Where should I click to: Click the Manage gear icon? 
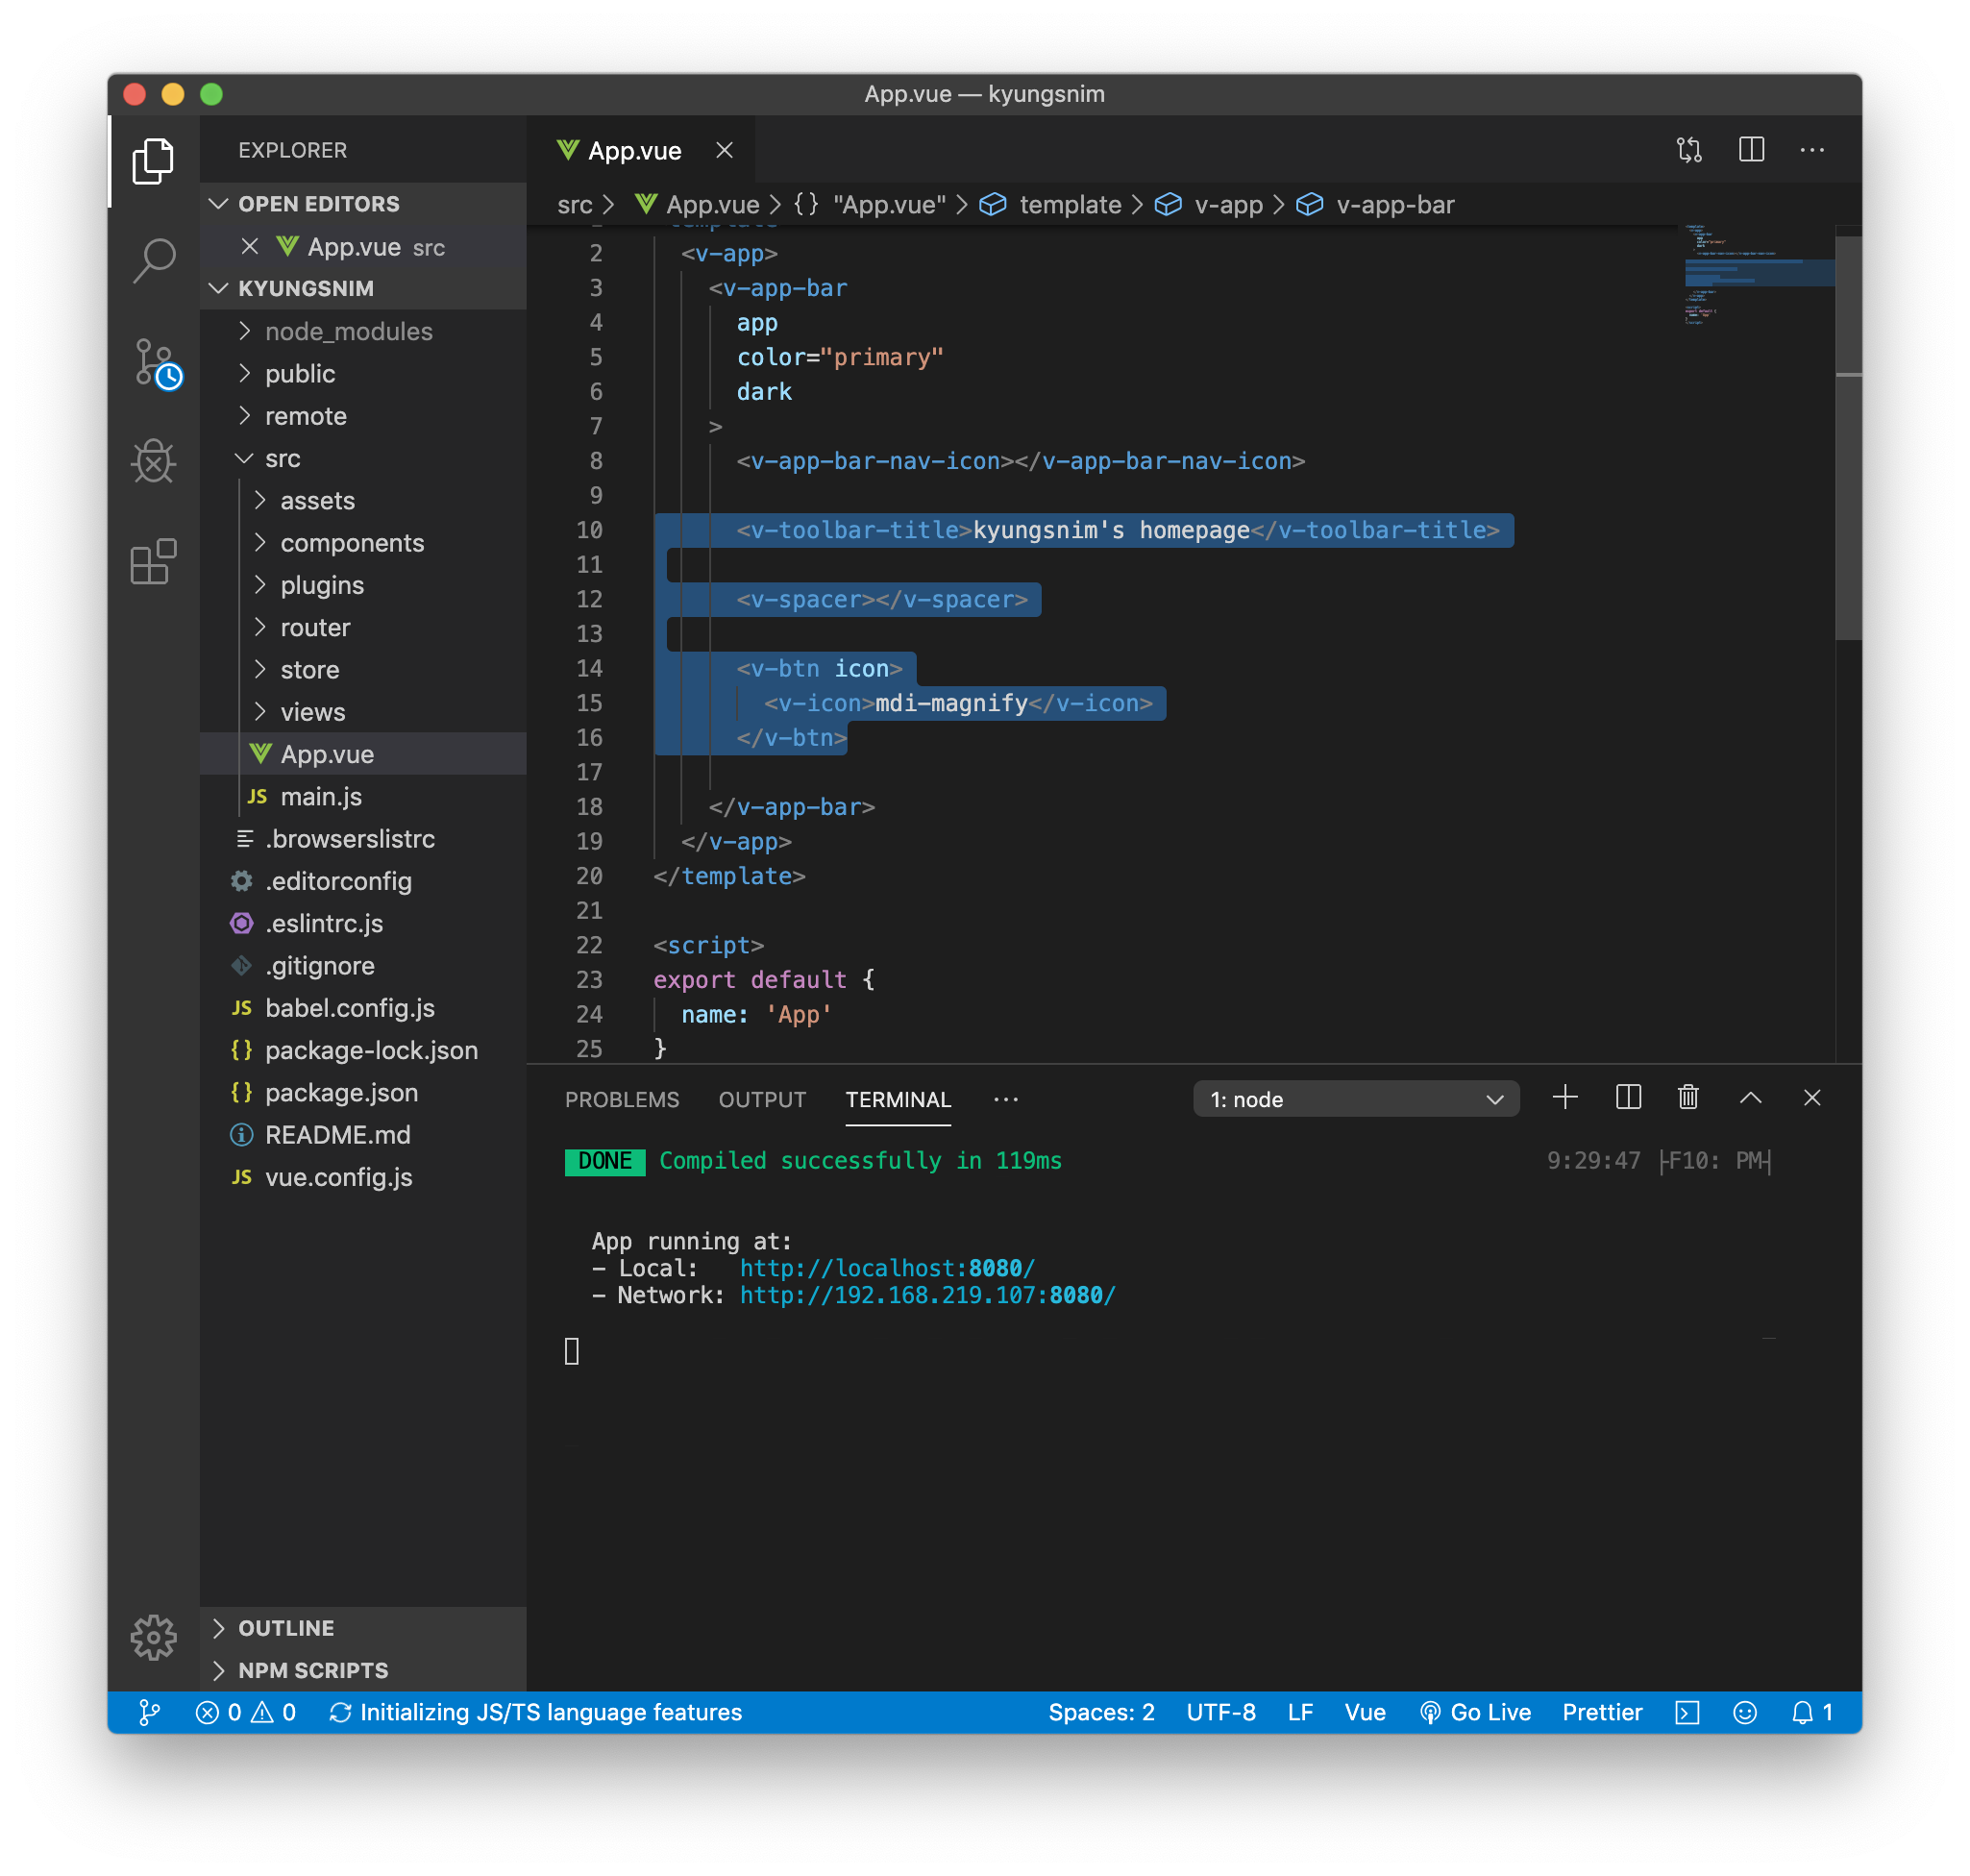click(x=153, y=1637)
